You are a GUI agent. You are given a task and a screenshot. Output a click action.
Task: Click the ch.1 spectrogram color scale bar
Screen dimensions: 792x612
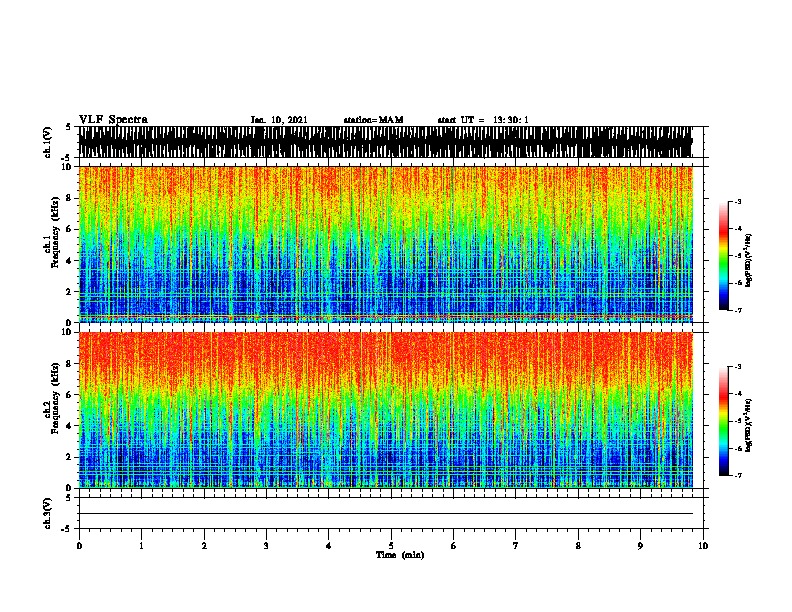[x=723, y=256]
